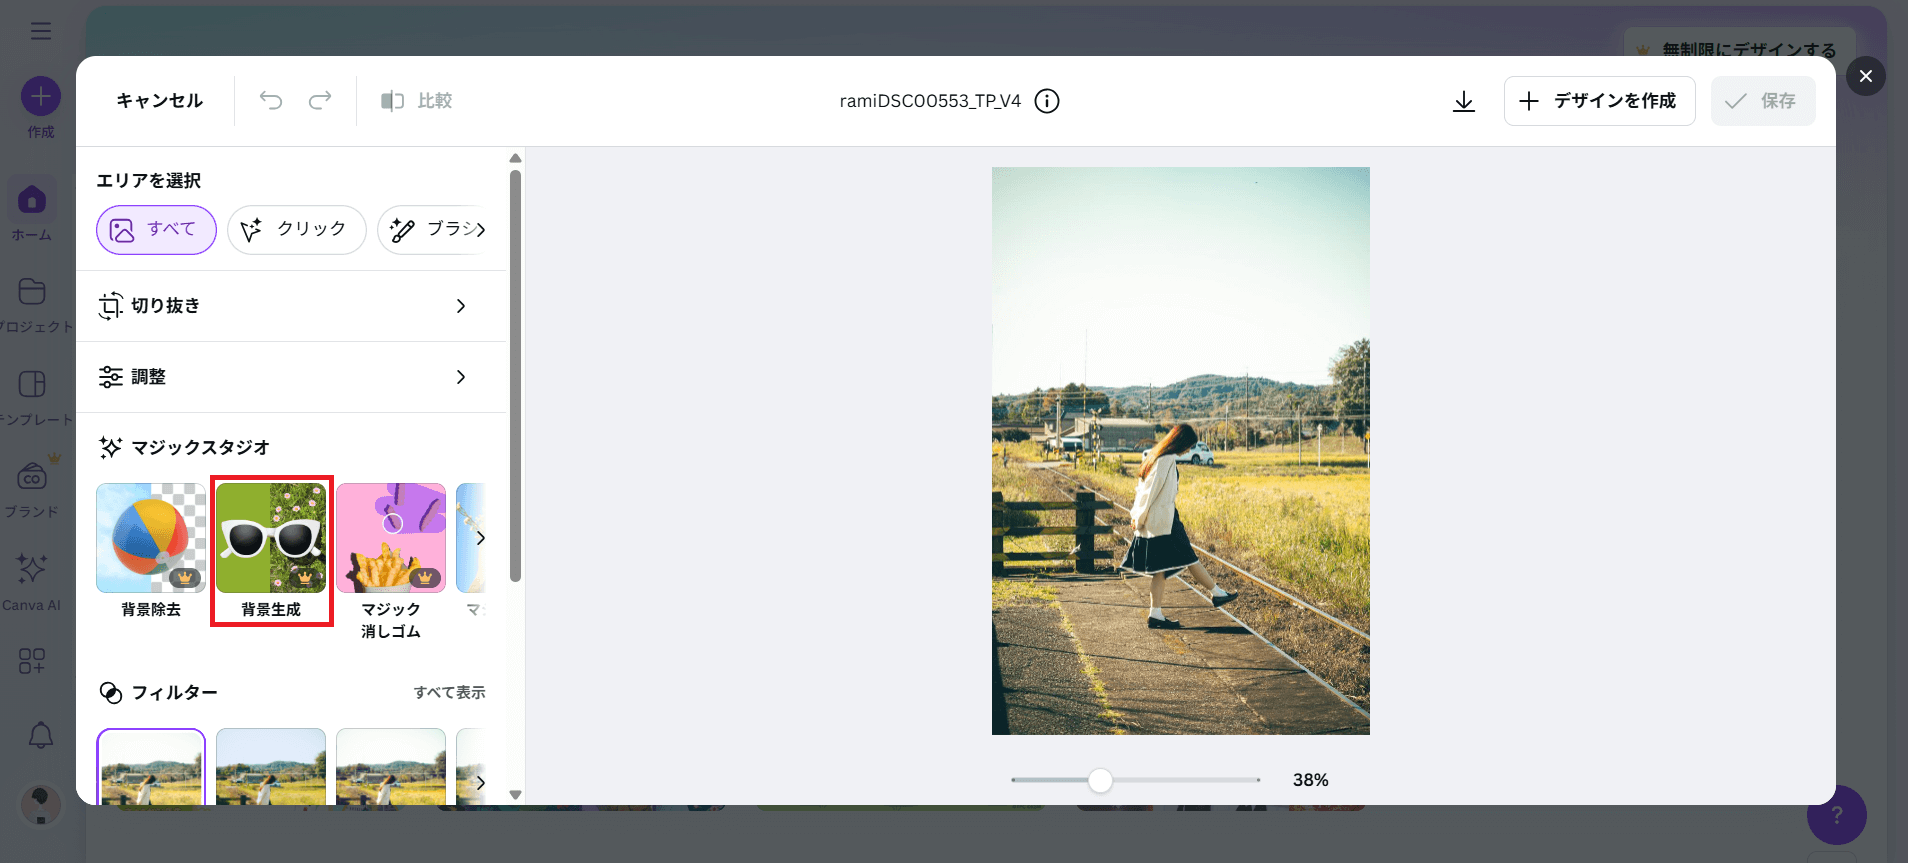
Task: Select the クリック selection mode
Action: (296, 230)
